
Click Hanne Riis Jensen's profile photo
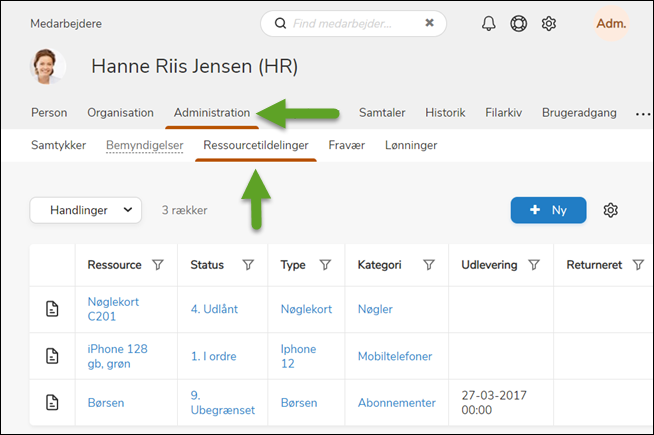point(50,67)
